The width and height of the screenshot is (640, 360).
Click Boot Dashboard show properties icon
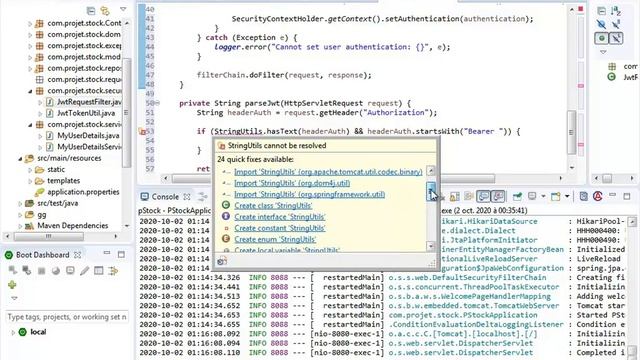[x=99, y=270]
